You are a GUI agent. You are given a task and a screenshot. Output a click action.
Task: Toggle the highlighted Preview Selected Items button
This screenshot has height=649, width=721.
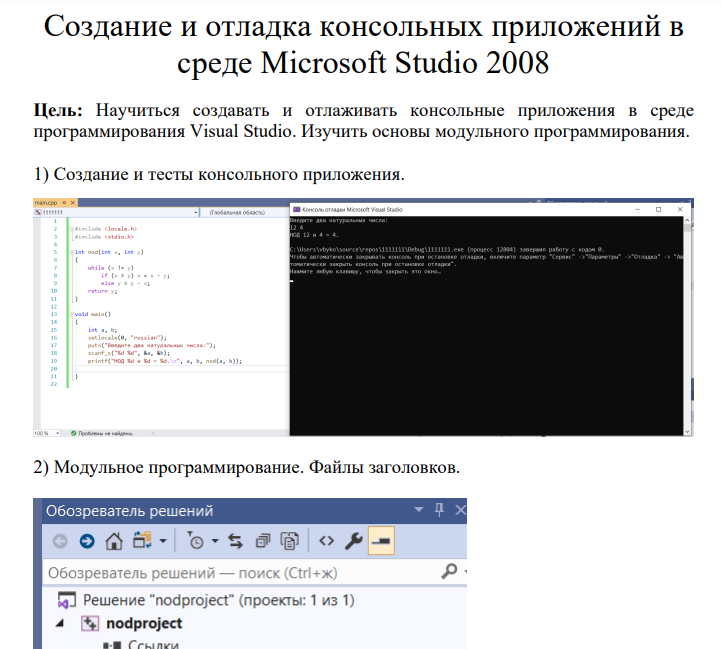tap(381, 542)
